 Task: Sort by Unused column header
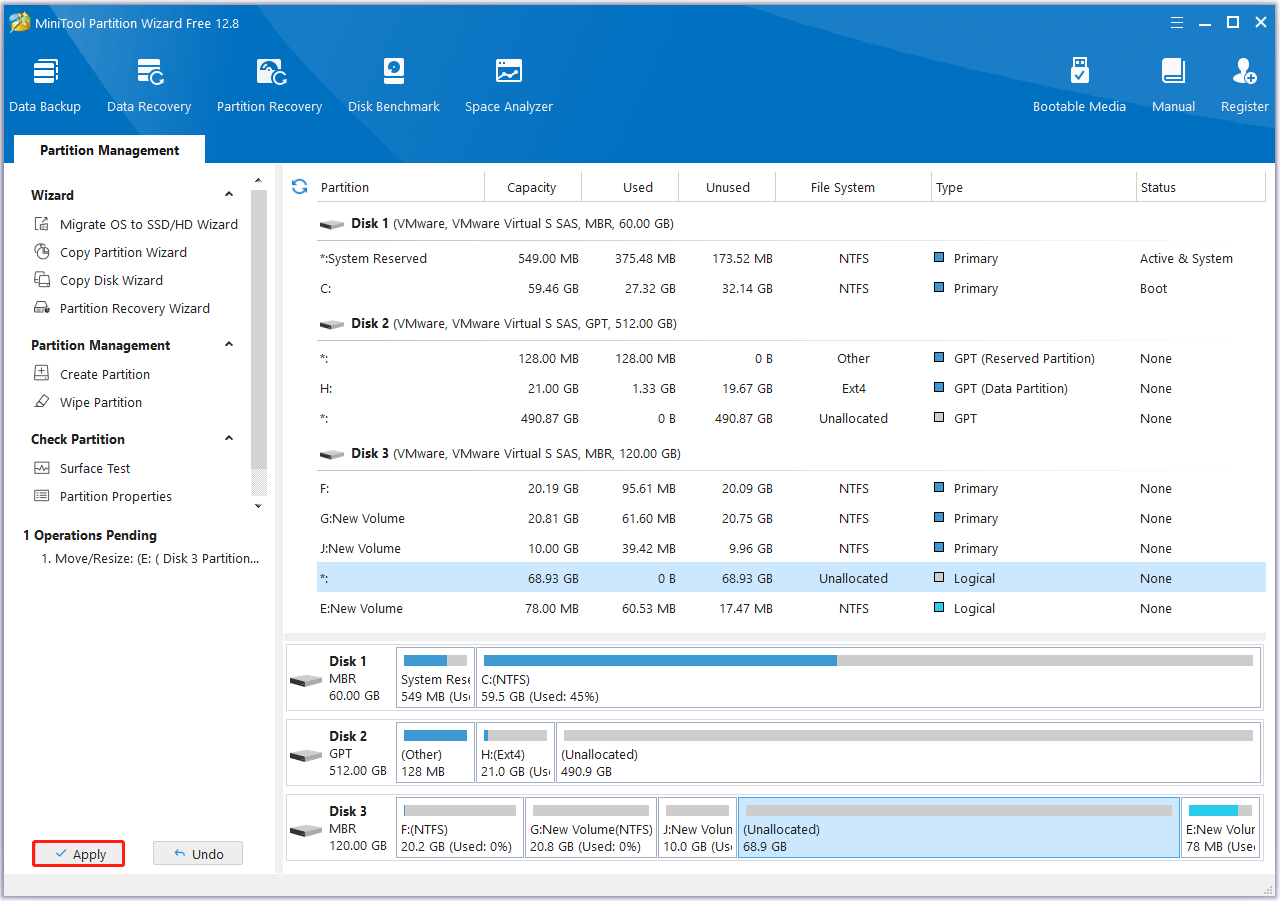tap(728, 187)
